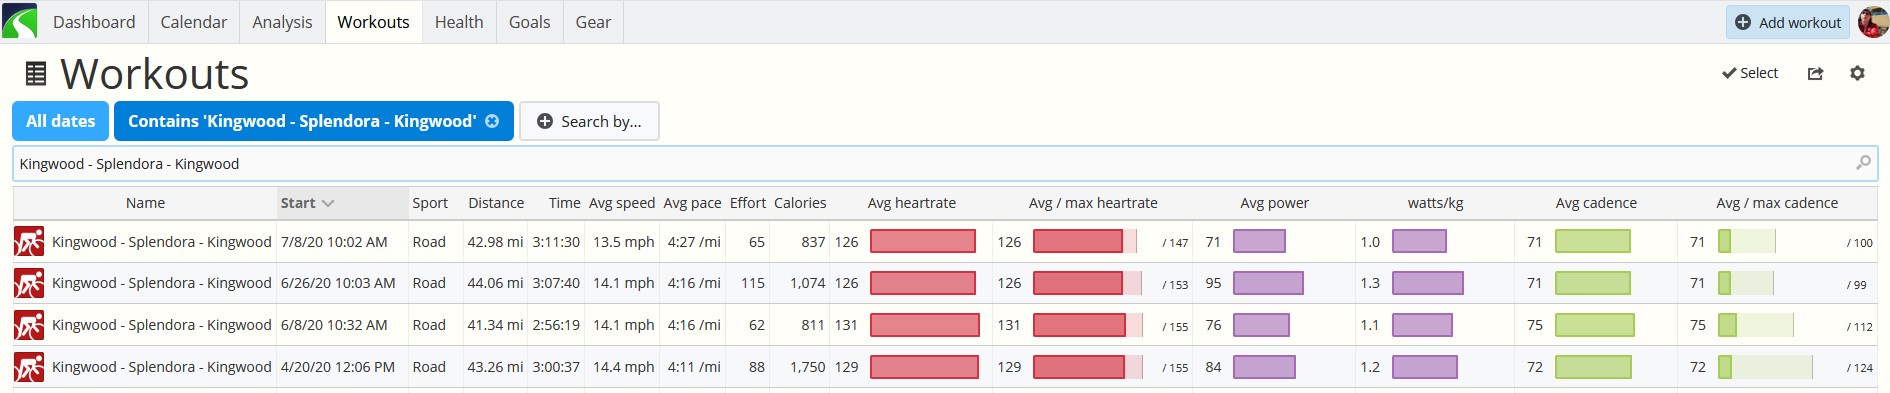Toggle the All dates filter
The image size is (1890, 393).
(60, 121)
